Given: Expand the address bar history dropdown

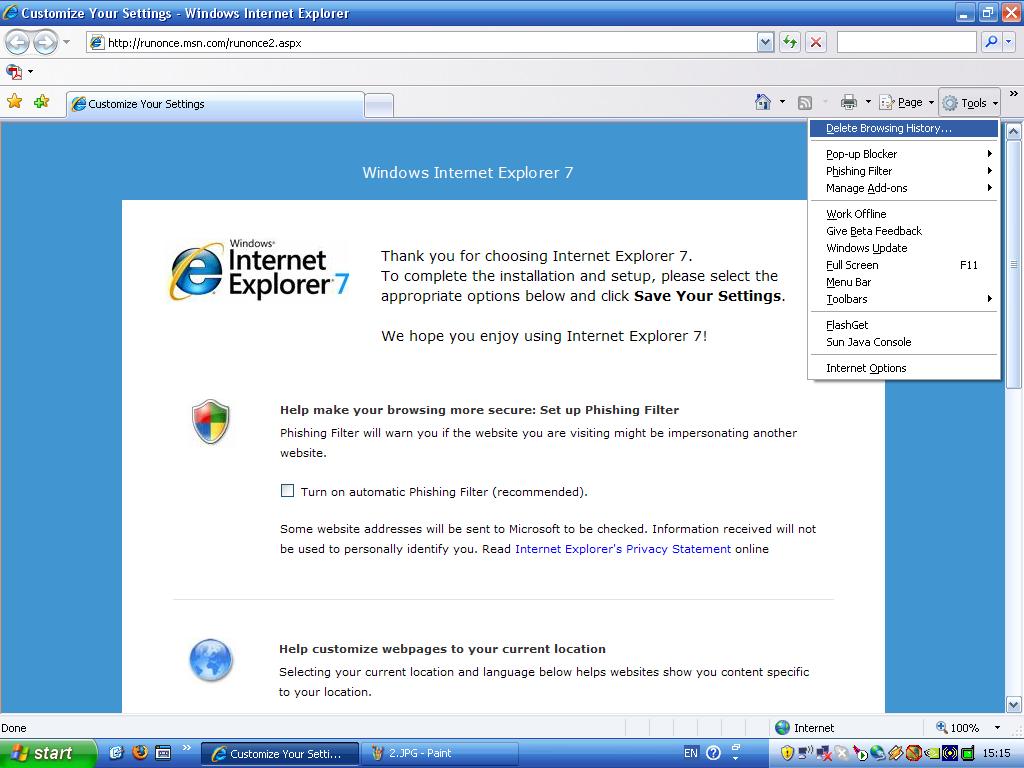Looking at the screenshot, I should (x=765, y=43).
